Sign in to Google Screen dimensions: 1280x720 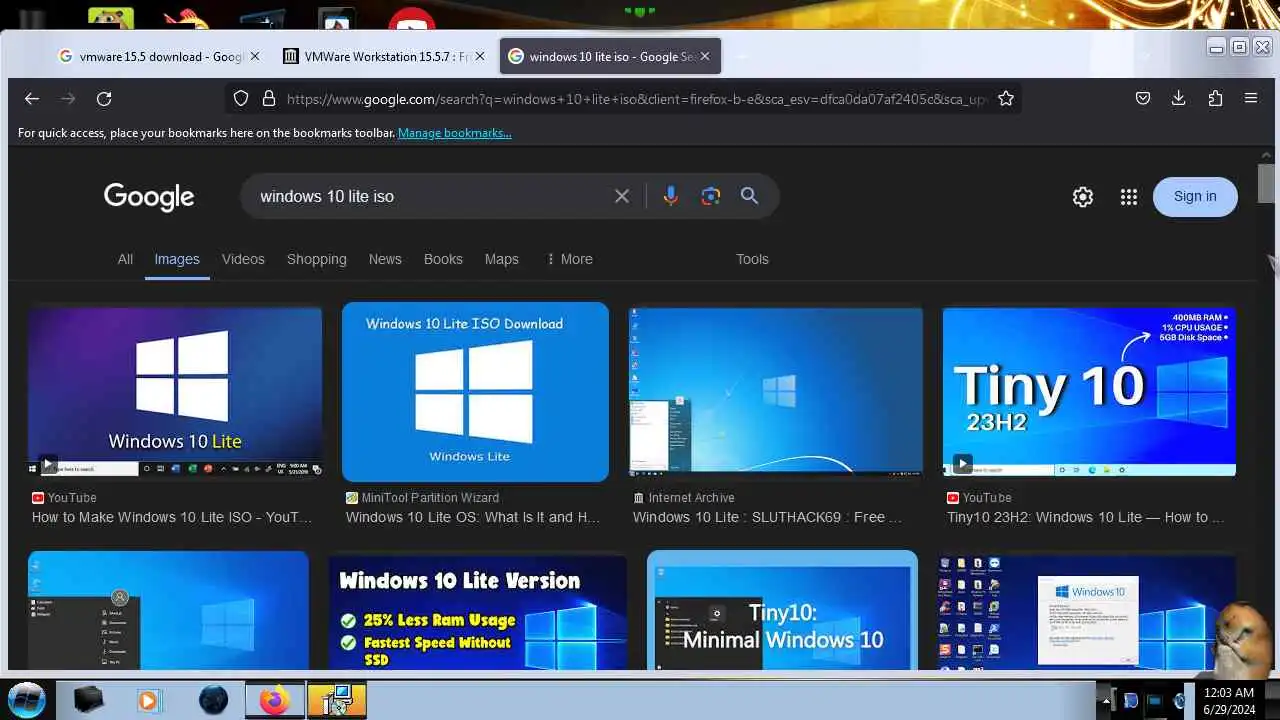pyautogui.click(x=1195, y=196)
